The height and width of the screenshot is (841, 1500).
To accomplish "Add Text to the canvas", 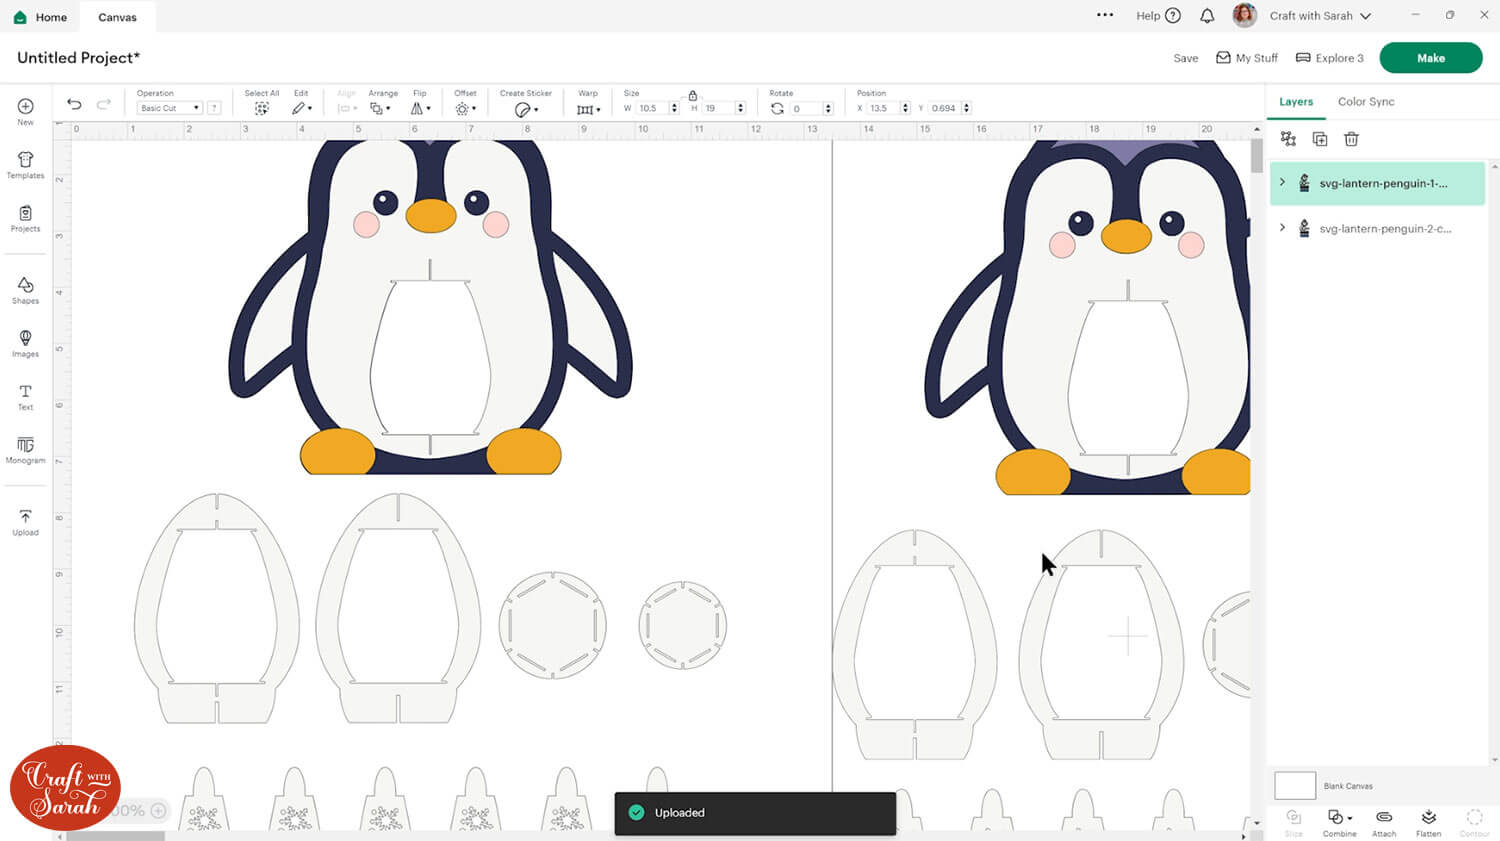I will 25,396.
